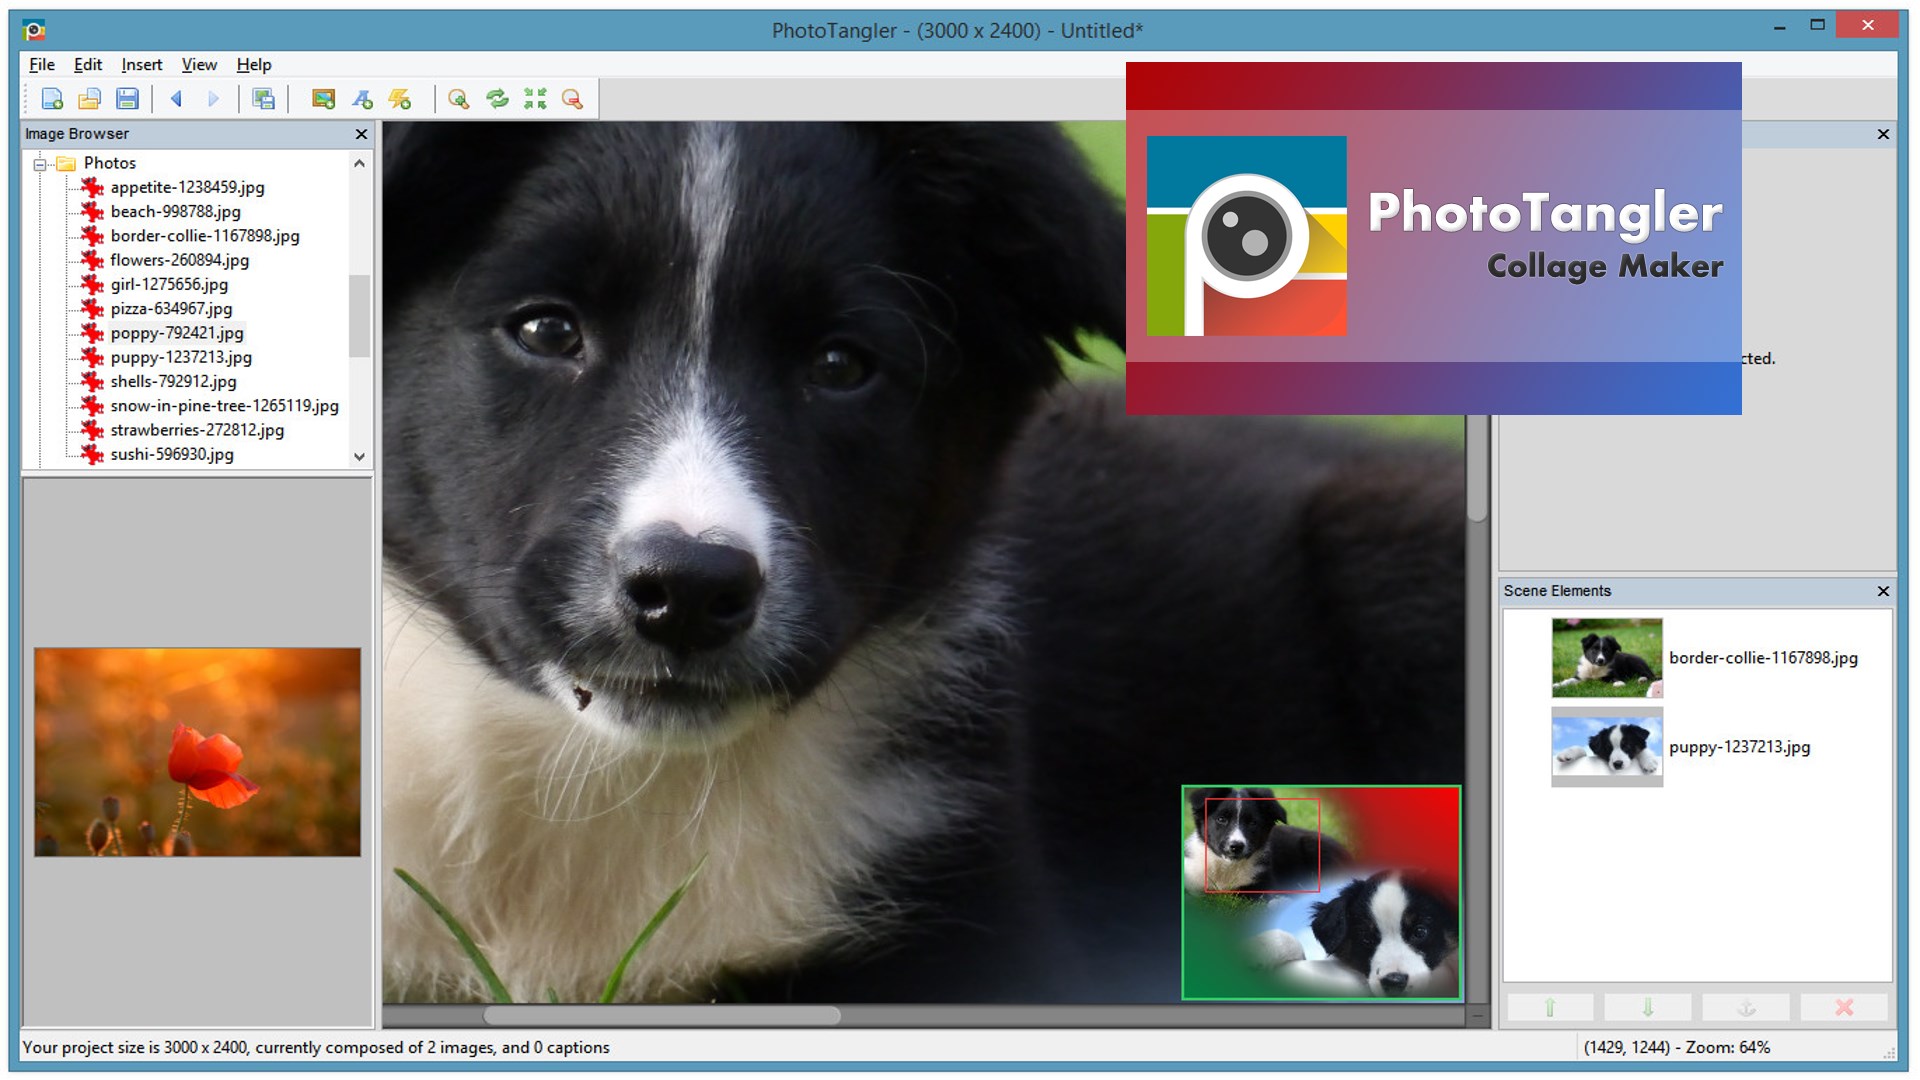1920x1080 pixels.
Task: Click the Save project floppy icon
Action: pos(127,99)
